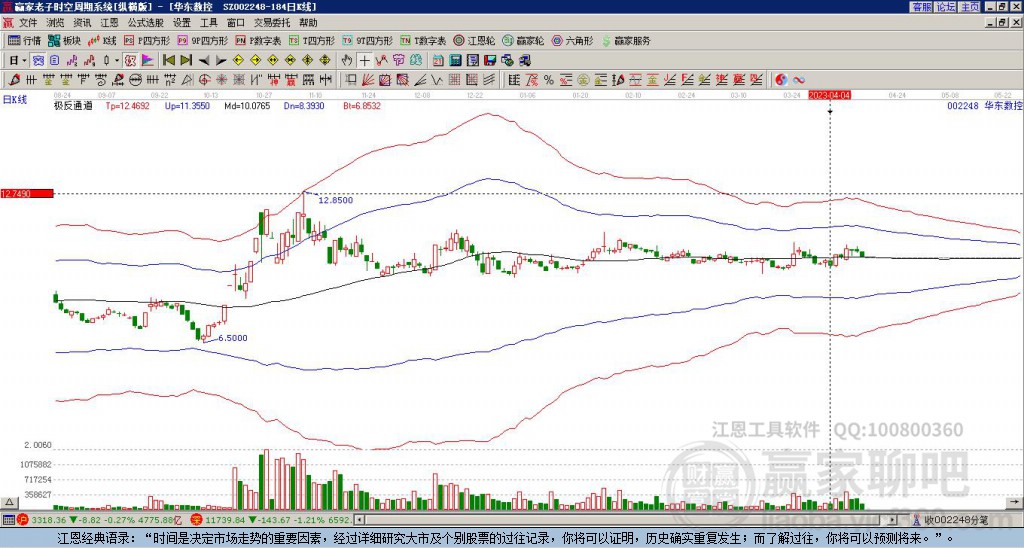Screen dimensions: 1024x548
Task: Open the 帮助 menu
Action: (308, 23)
